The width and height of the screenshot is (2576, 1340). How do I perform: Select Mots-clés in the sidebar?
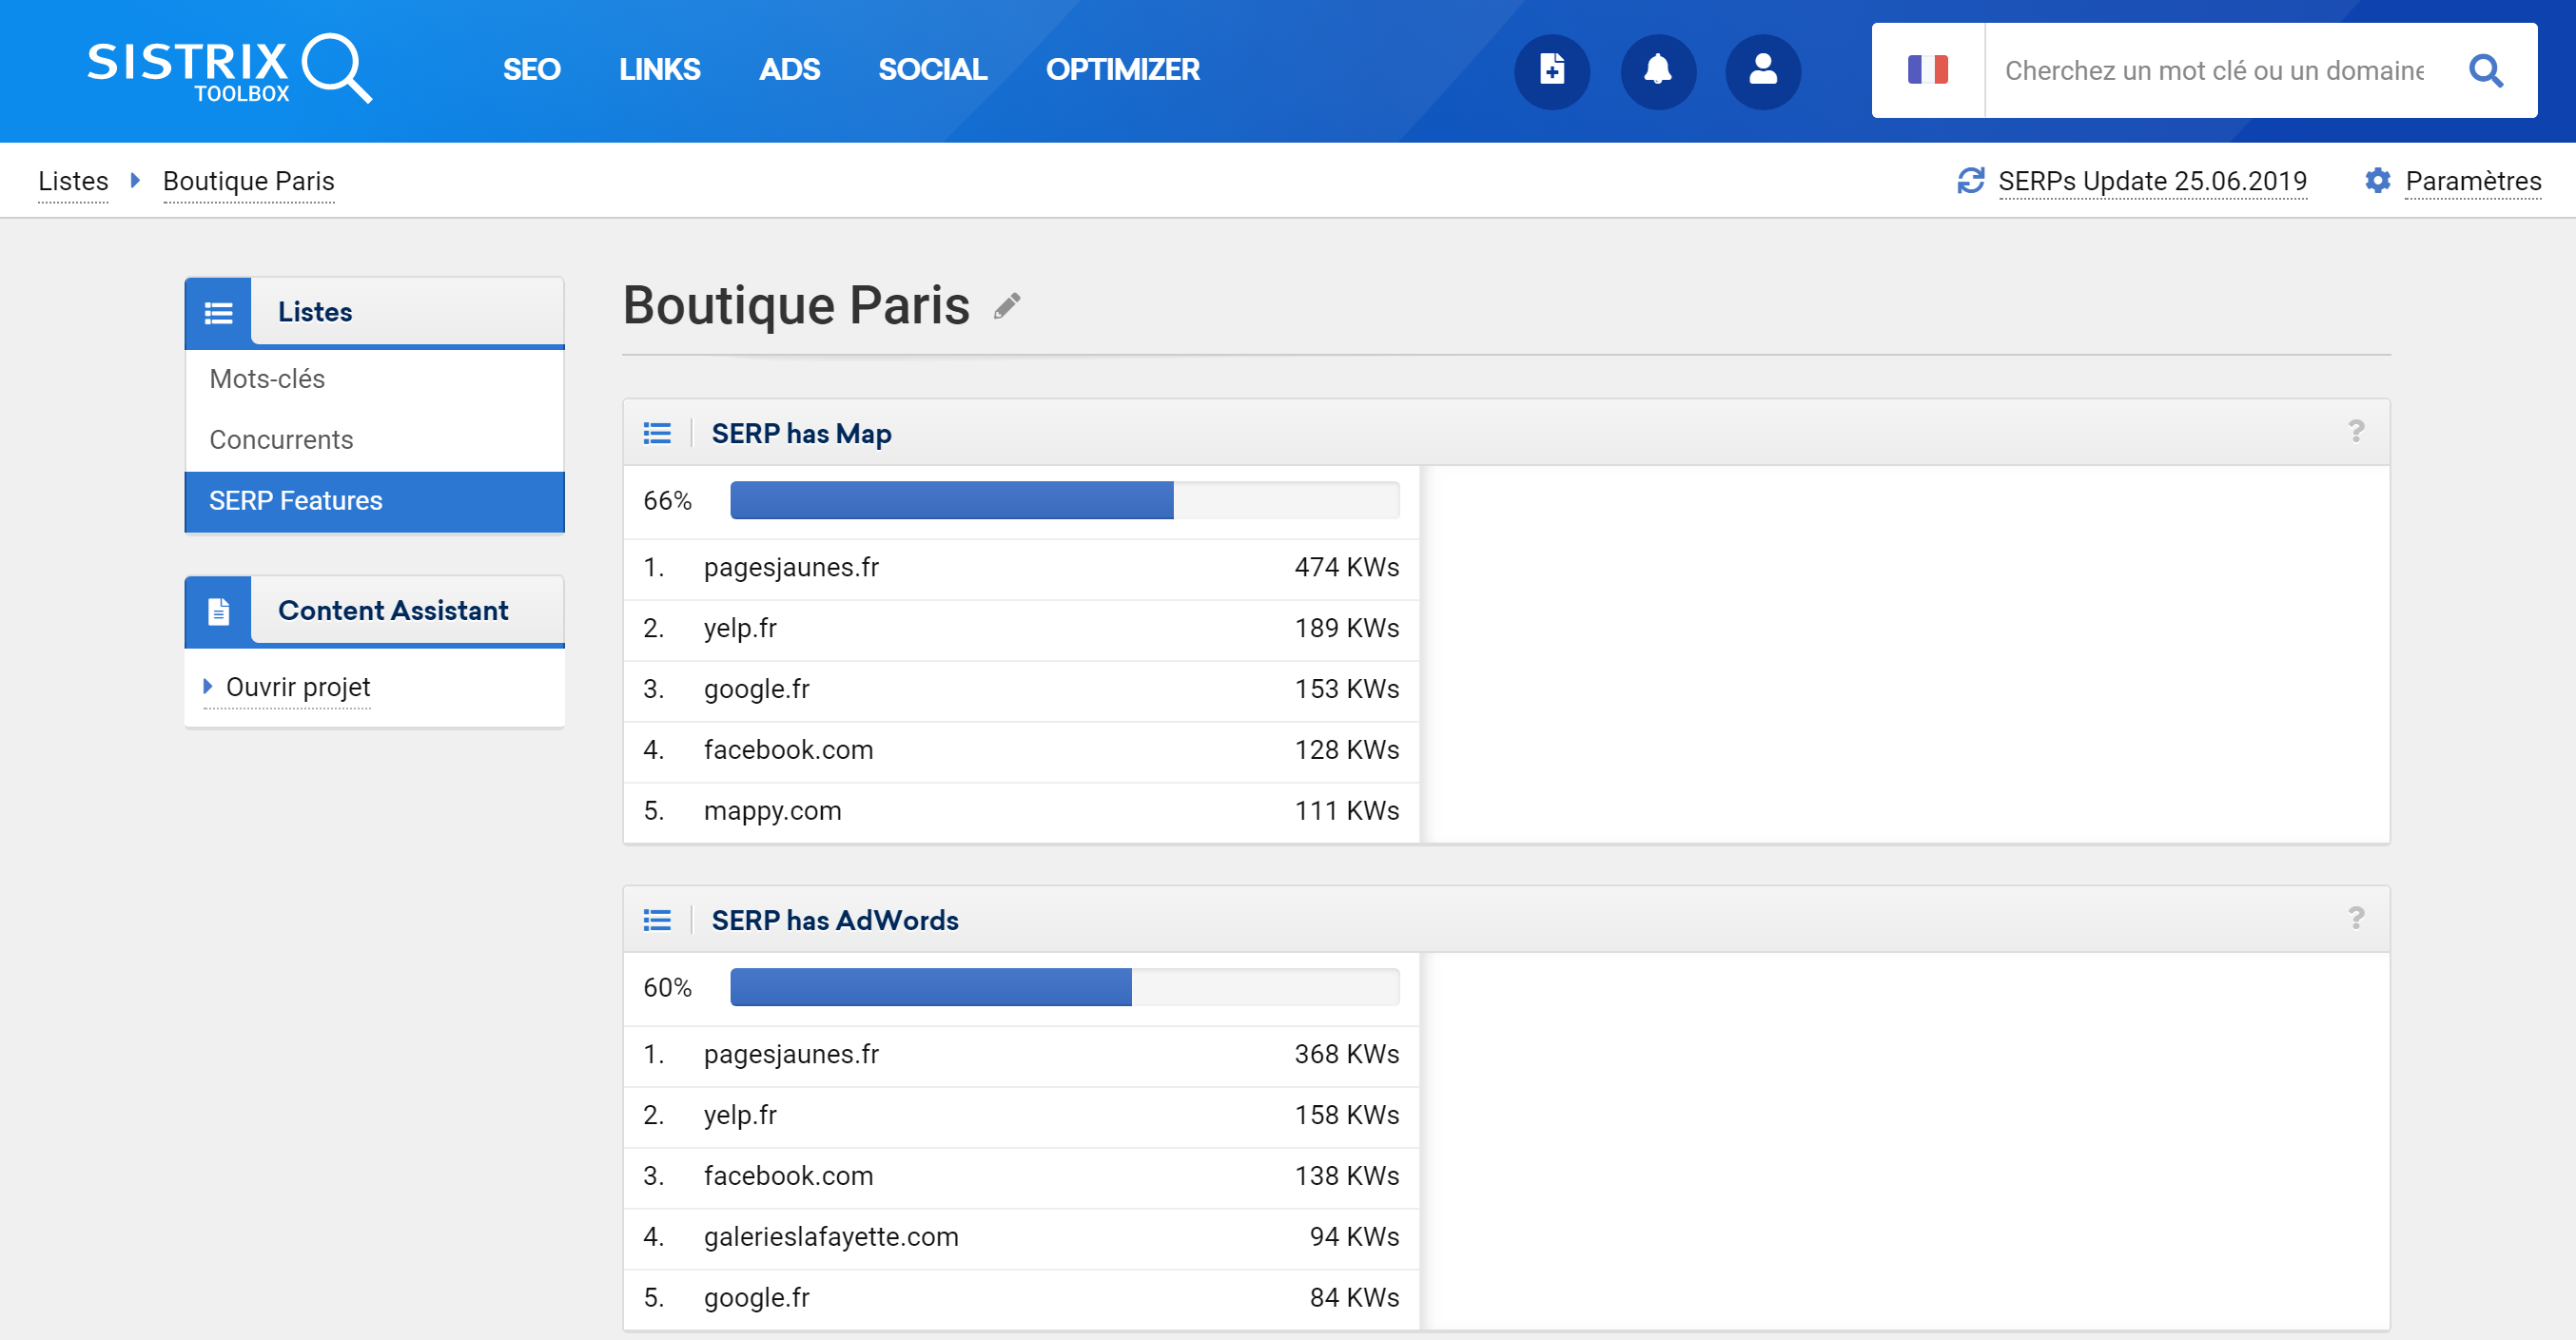point(375,379)
